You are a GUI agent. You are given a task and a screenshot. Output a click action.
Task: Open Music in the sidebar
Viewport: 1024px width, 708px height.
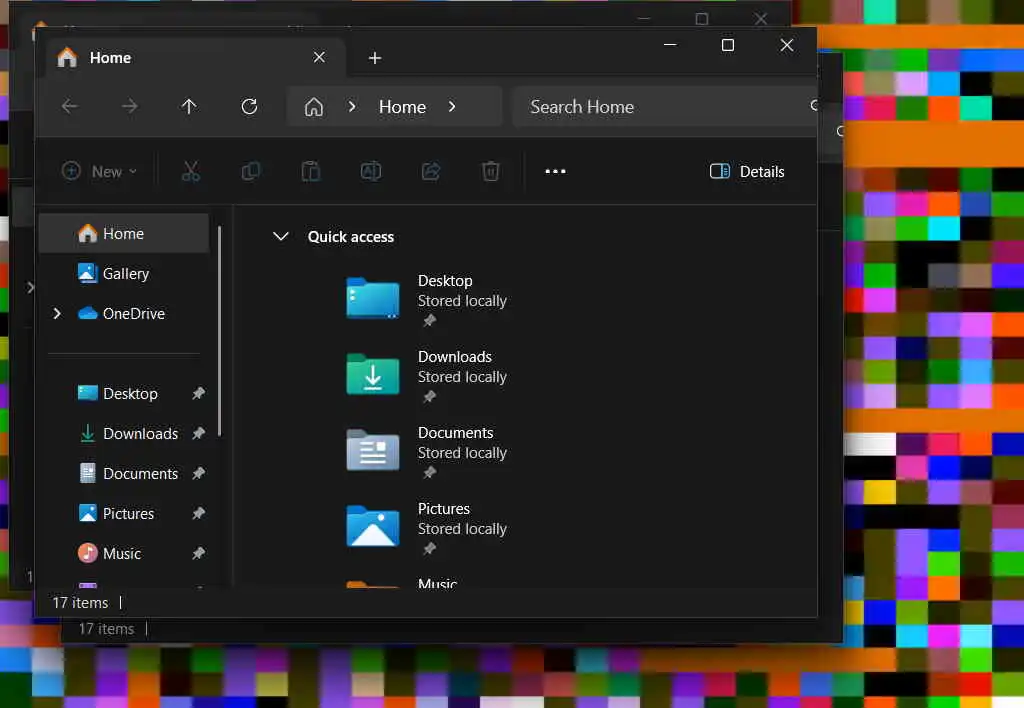click(x=122, y=553)
